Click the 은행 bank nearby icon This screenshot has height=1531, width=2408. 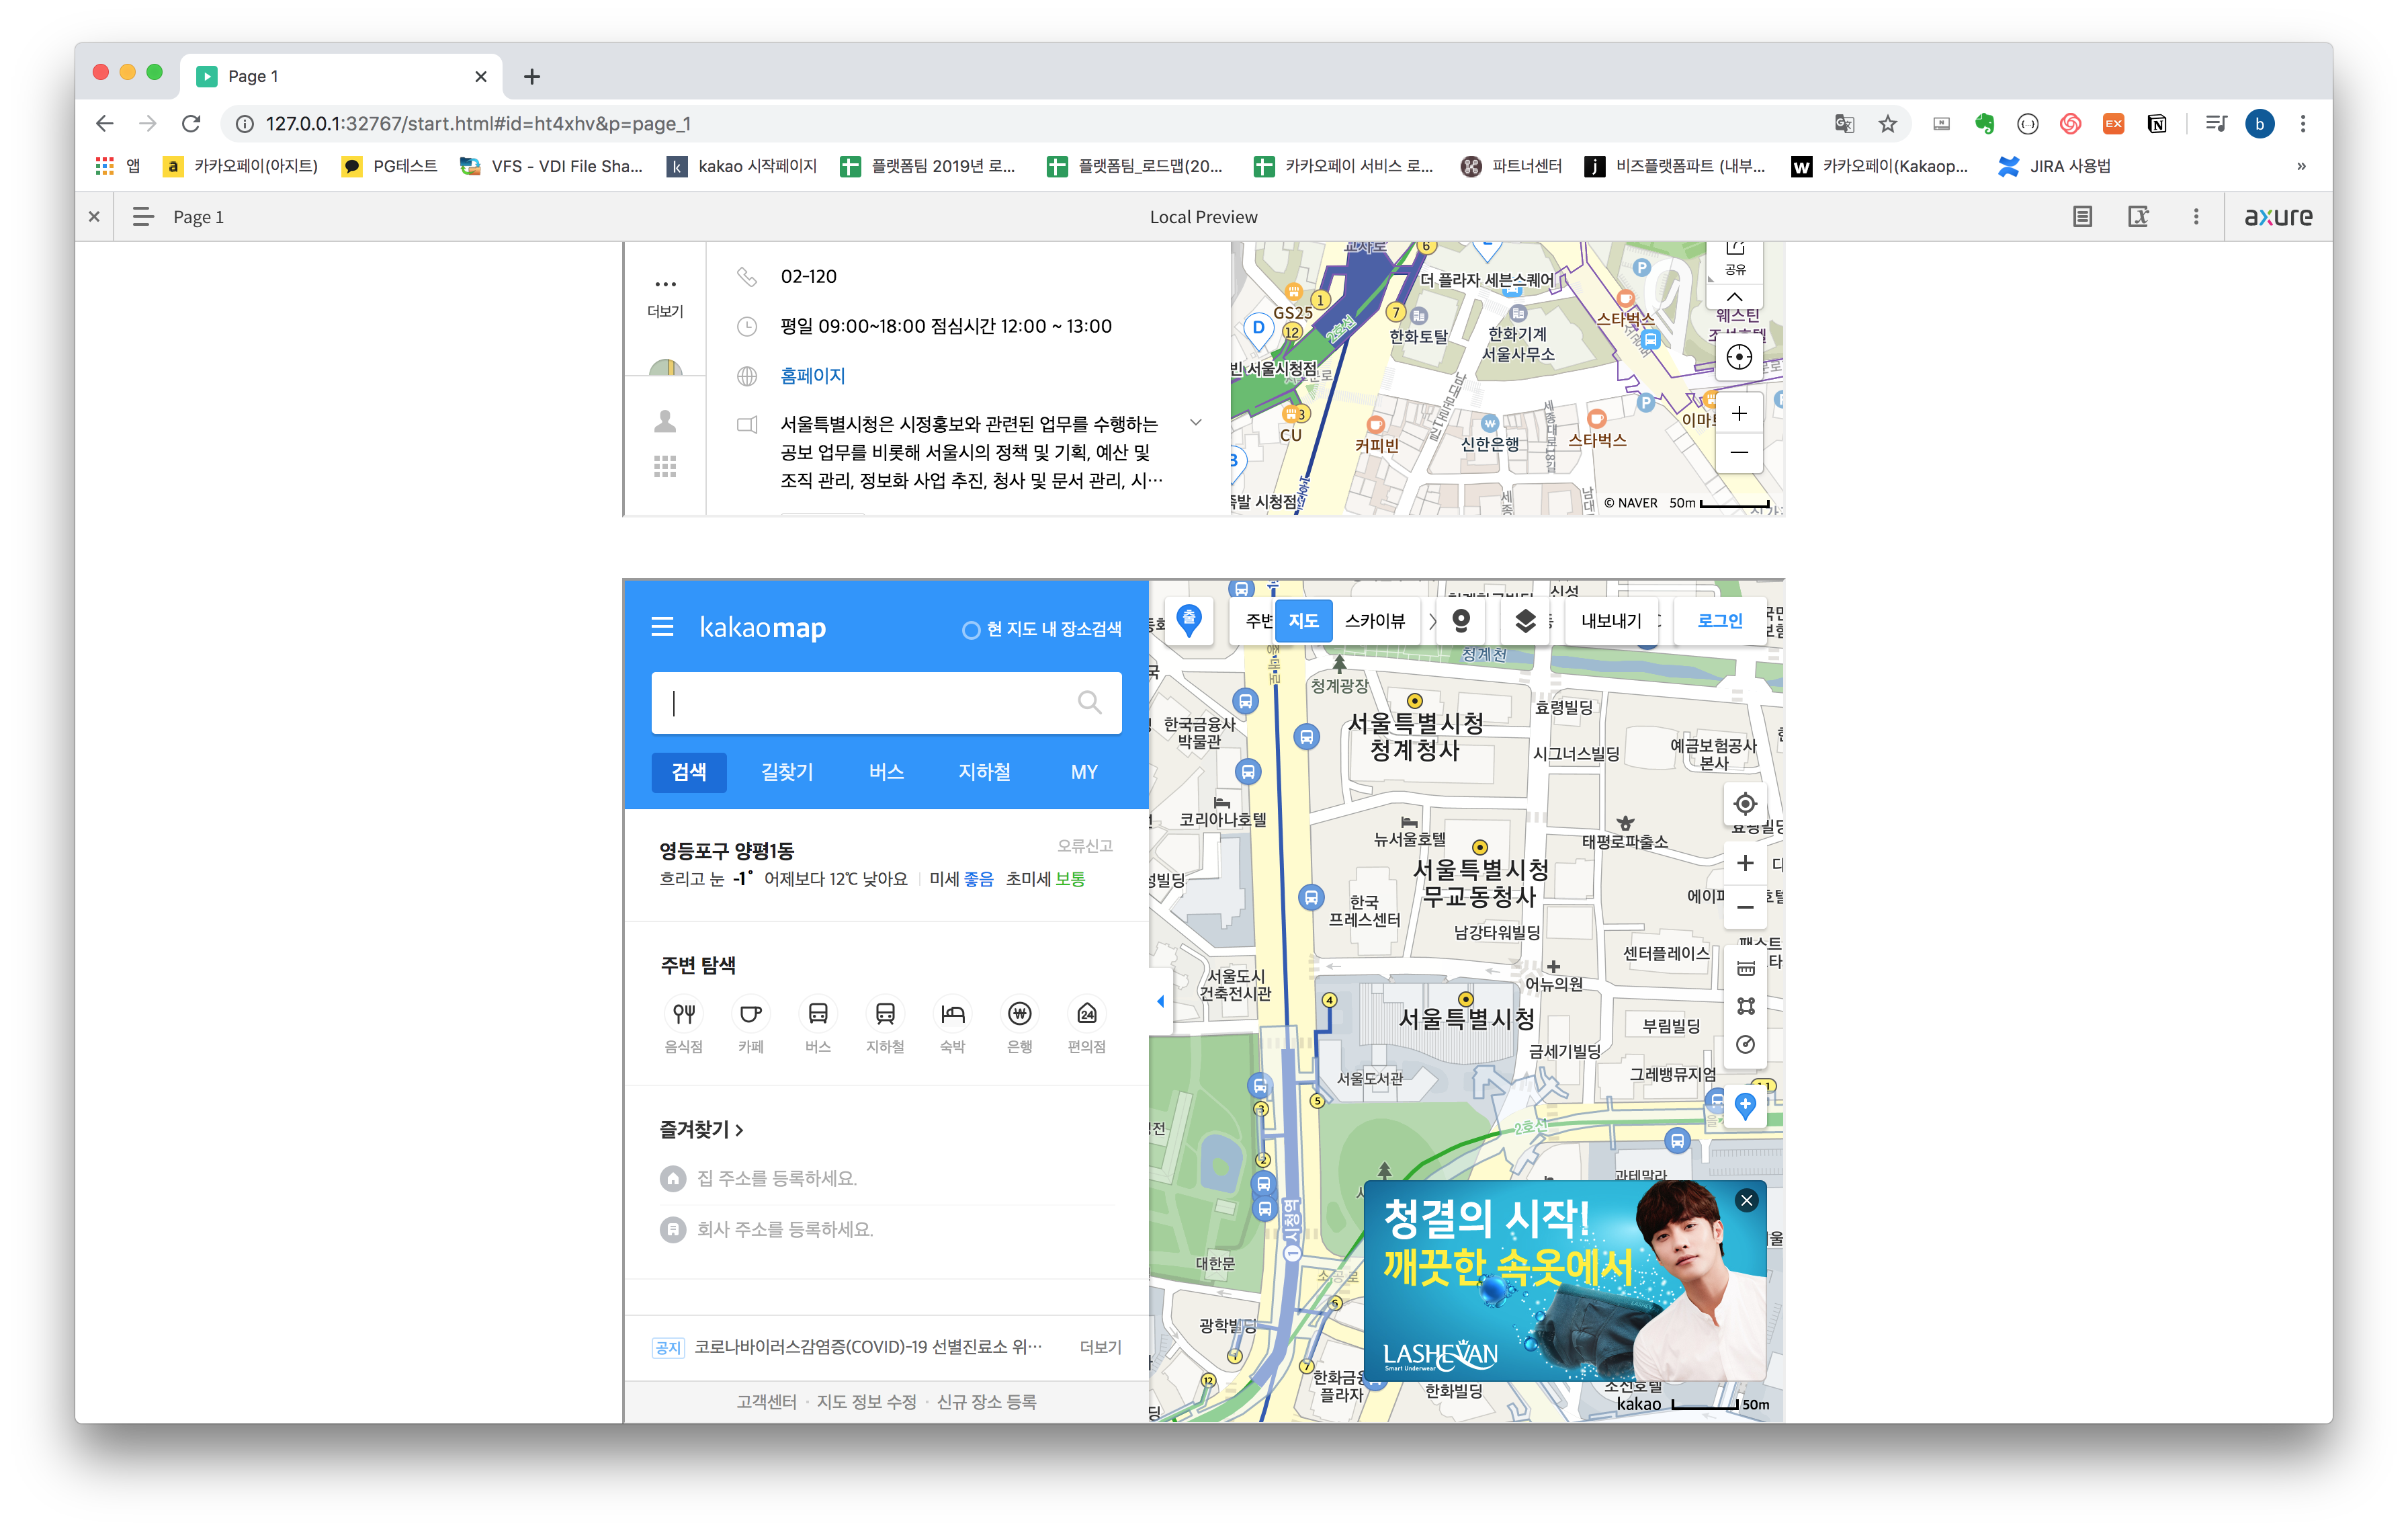[x=1019, y=1014]
